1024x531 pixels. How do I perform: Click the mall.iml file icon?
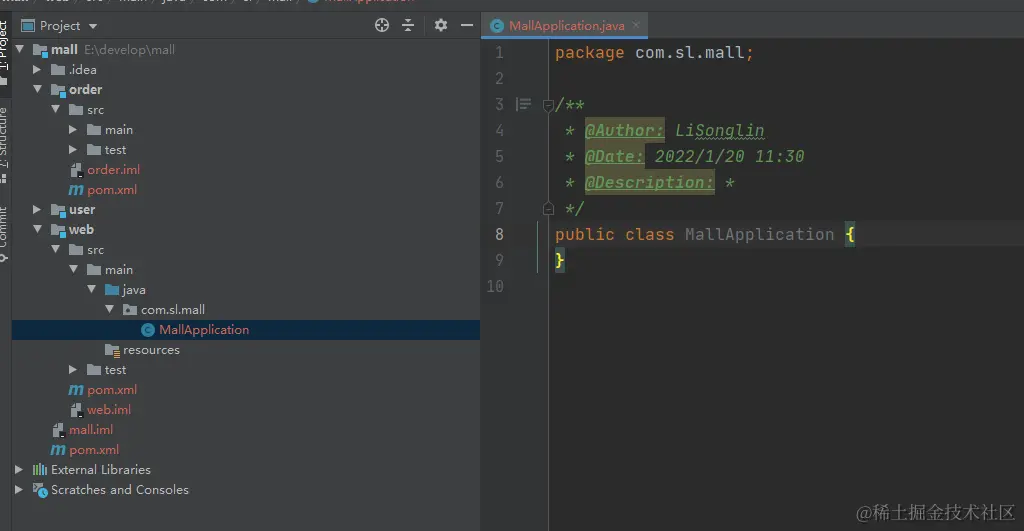58,430
